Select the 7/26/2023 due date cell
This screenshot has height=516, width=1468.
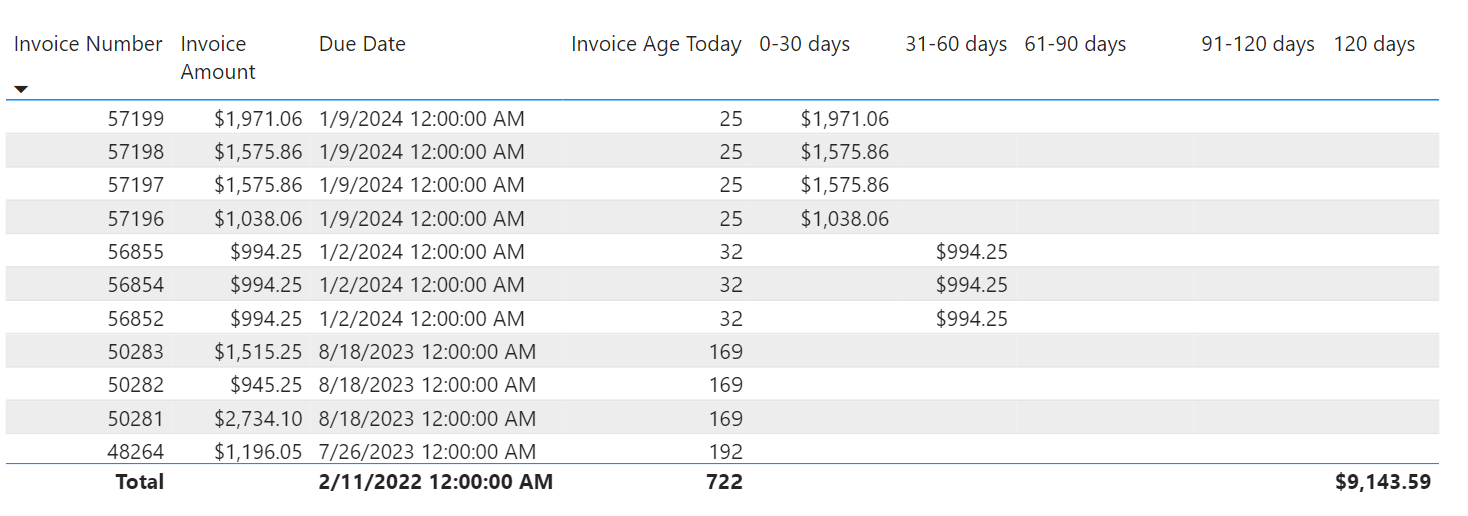coord(427,451)
